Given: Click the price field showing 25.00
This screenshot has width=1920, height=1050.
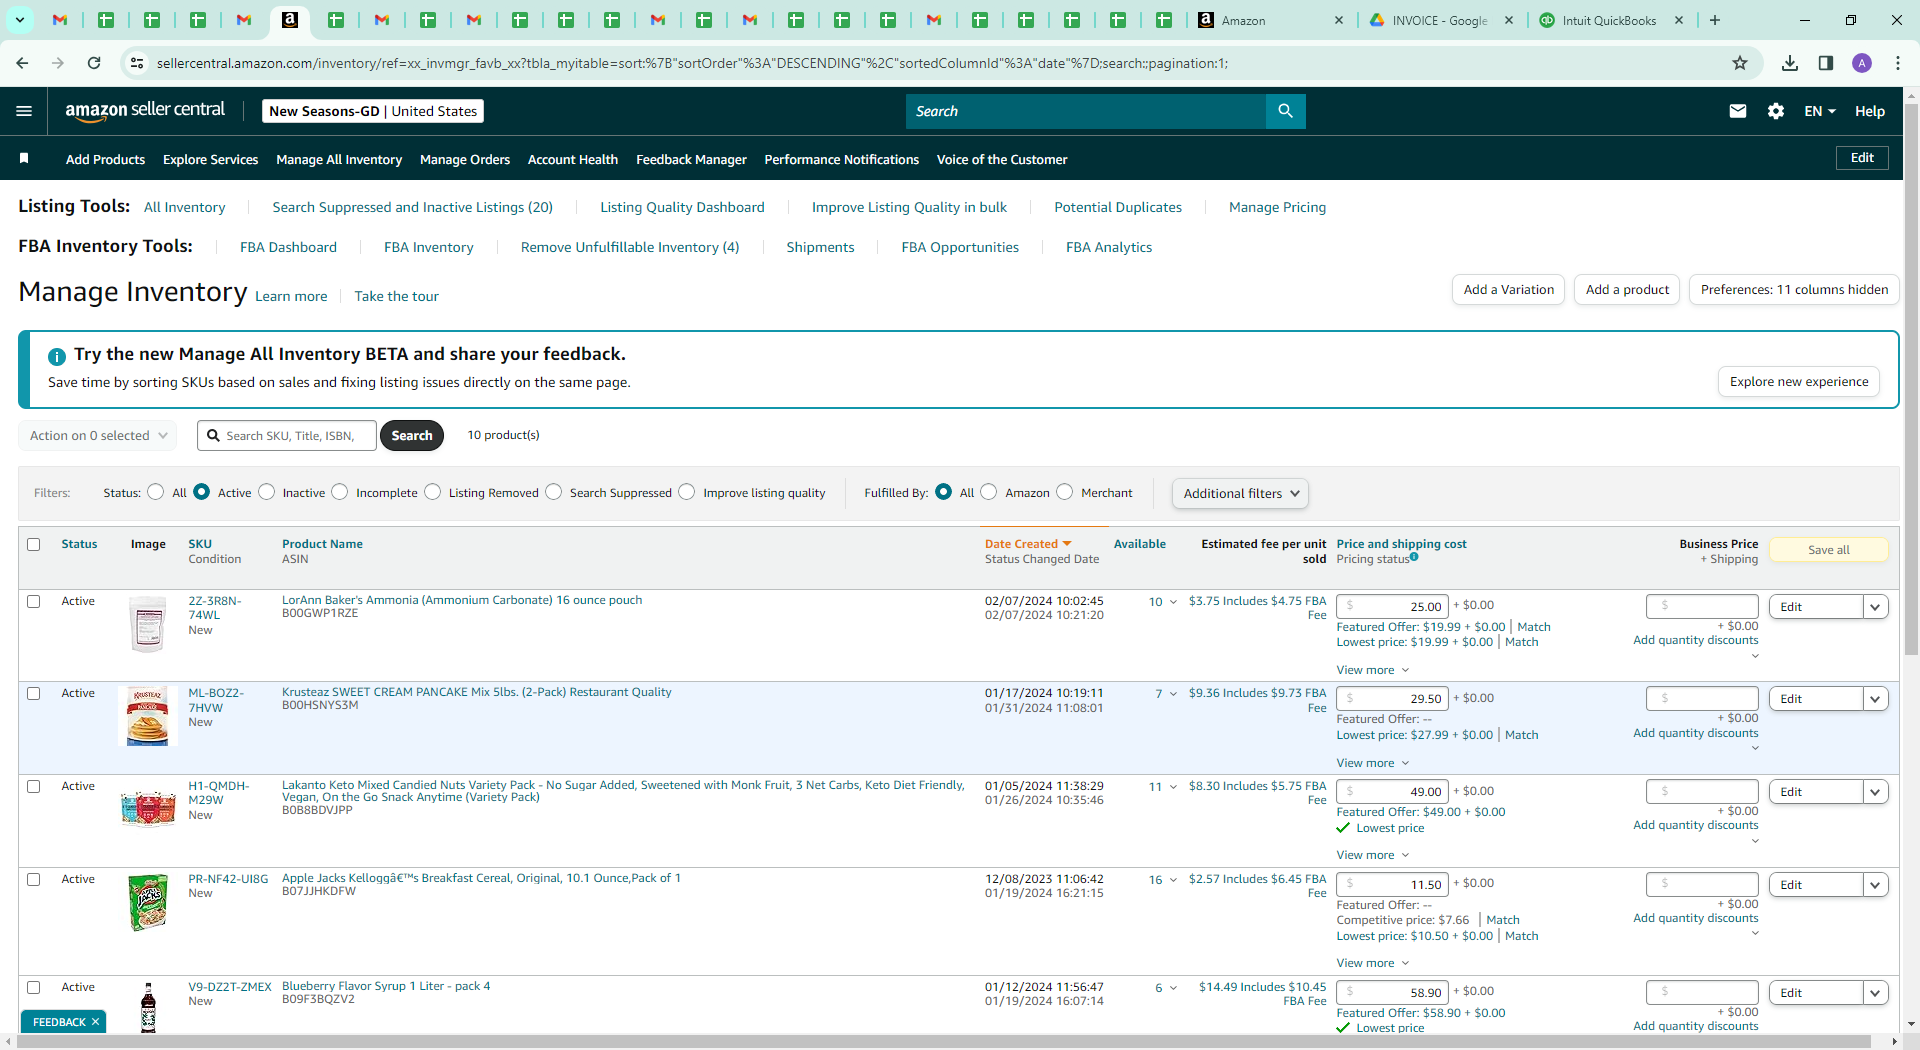Looking at the screenshot, I should click(1392, 606).
